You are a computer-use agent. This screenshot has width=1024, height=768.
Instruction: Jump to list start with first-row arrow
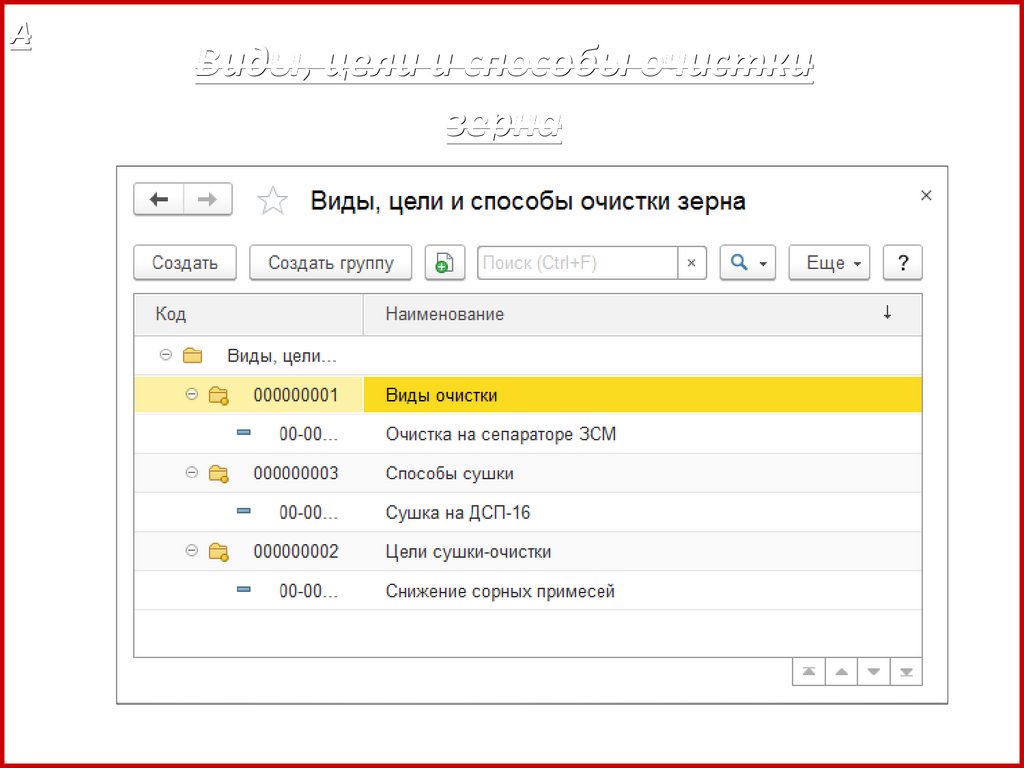[x=808, y=672]
